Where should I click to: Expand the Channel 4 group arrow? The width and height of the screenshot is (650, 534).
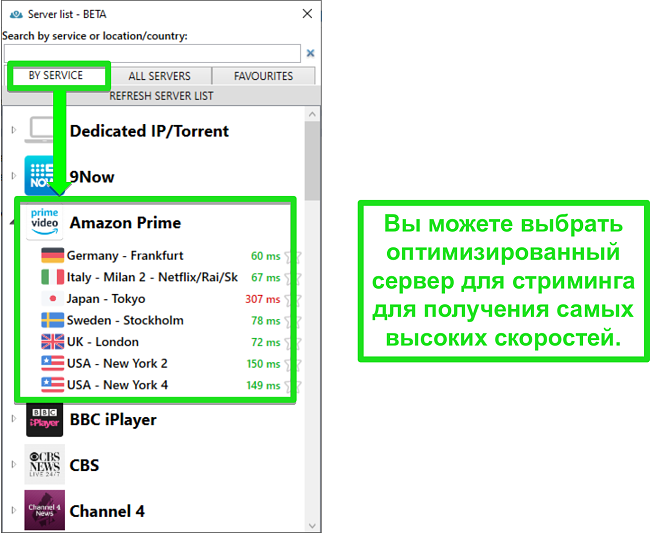point(14,510)
